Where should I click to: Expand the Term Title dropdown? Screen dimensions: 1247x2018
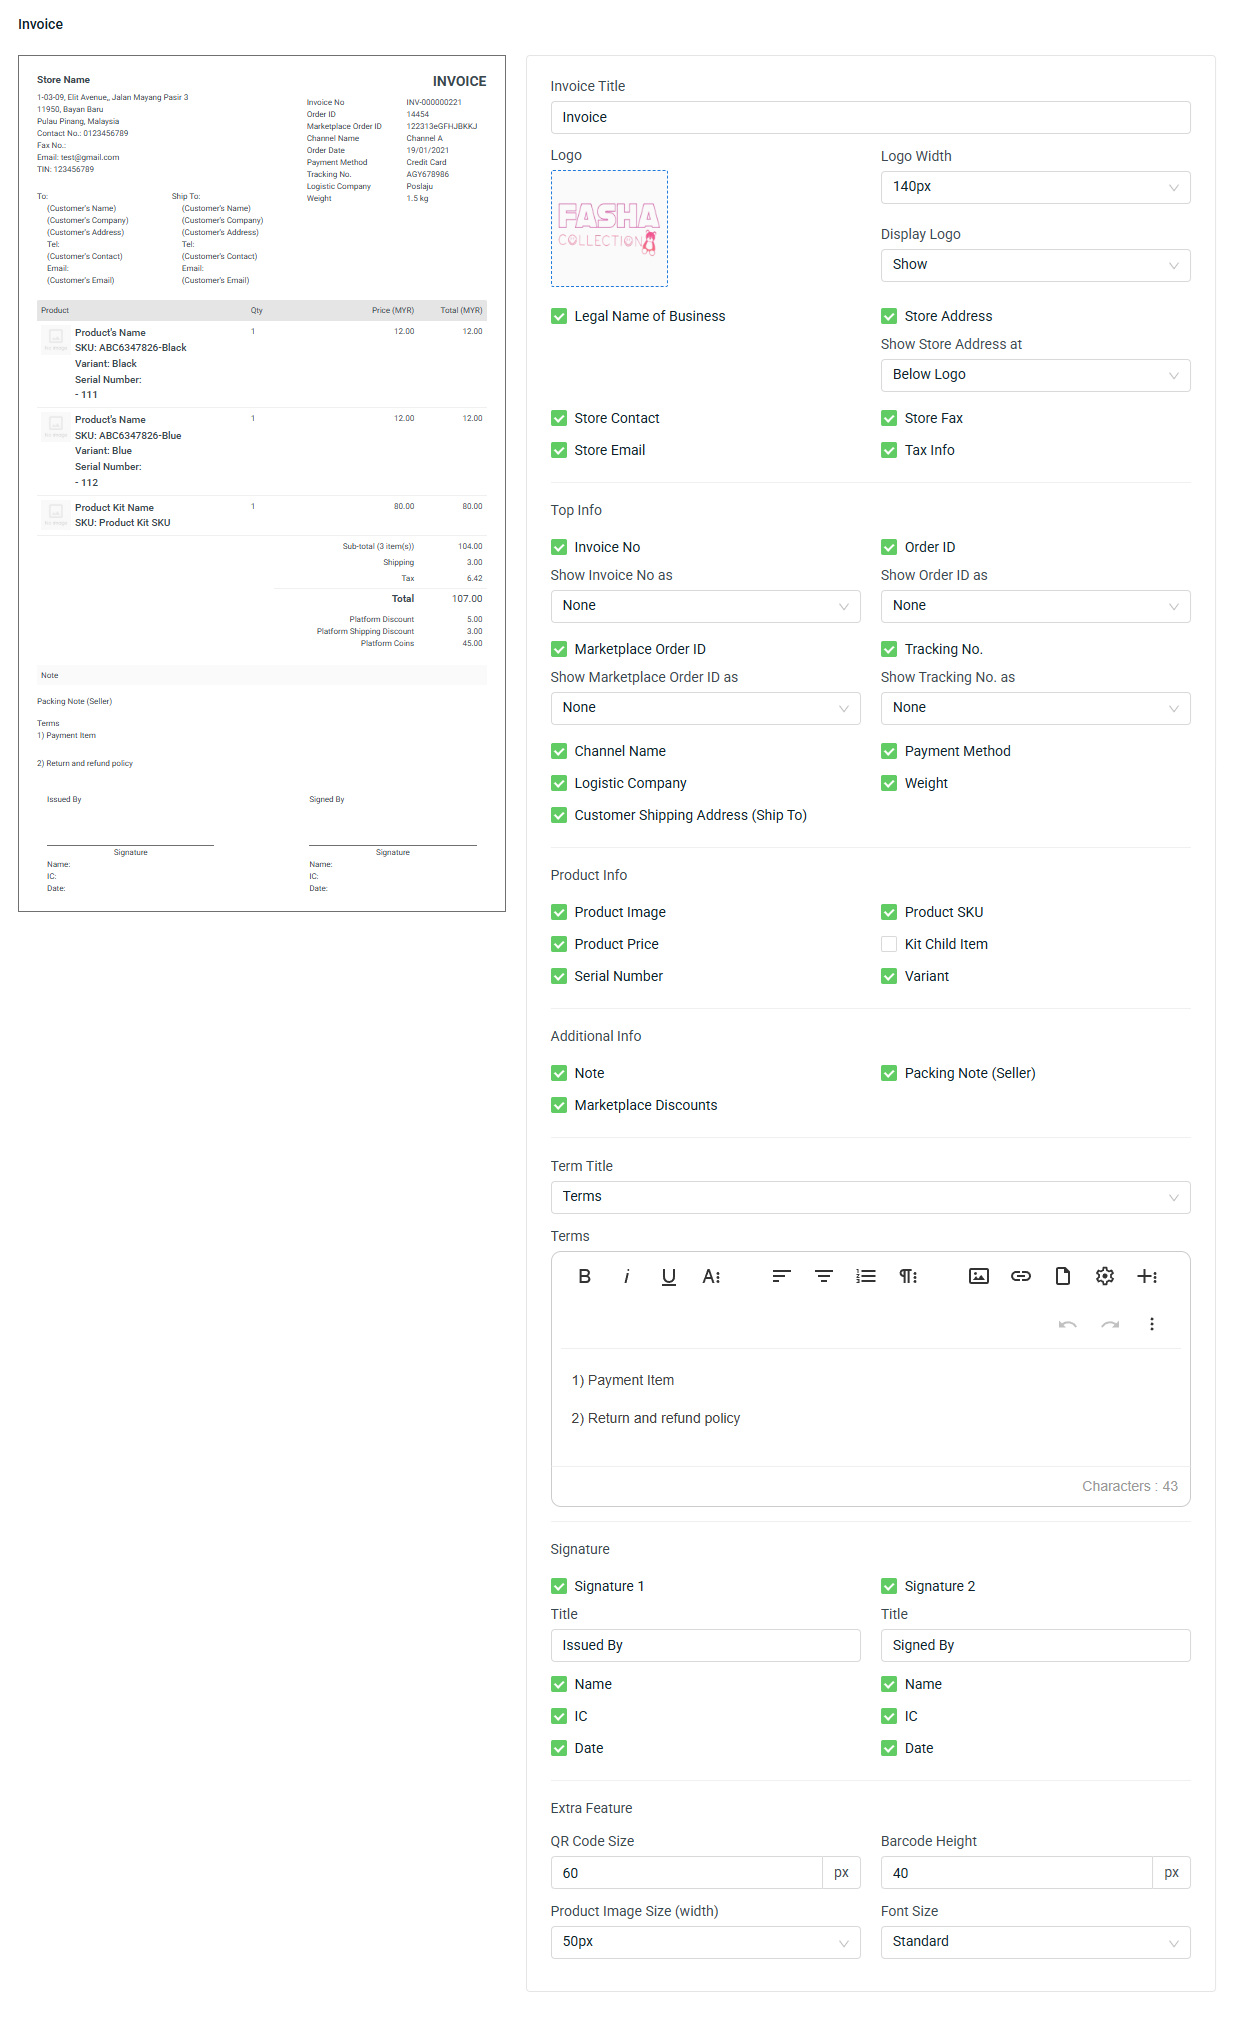point(870,1197)
